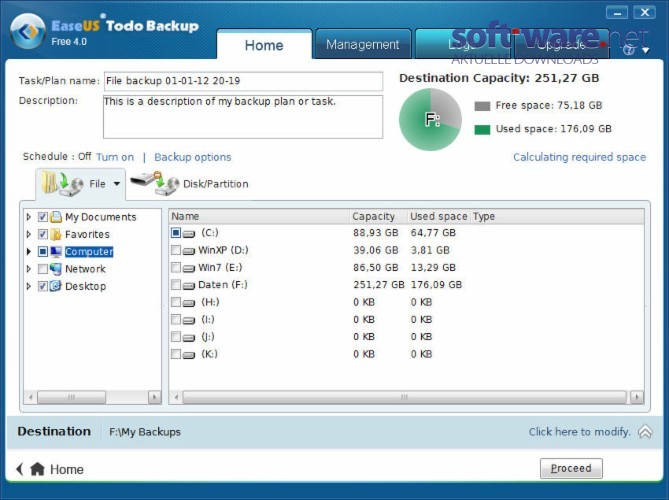Click the drive icon for Win7 (E:)
The image size is (669, 500).
point(189,269)
